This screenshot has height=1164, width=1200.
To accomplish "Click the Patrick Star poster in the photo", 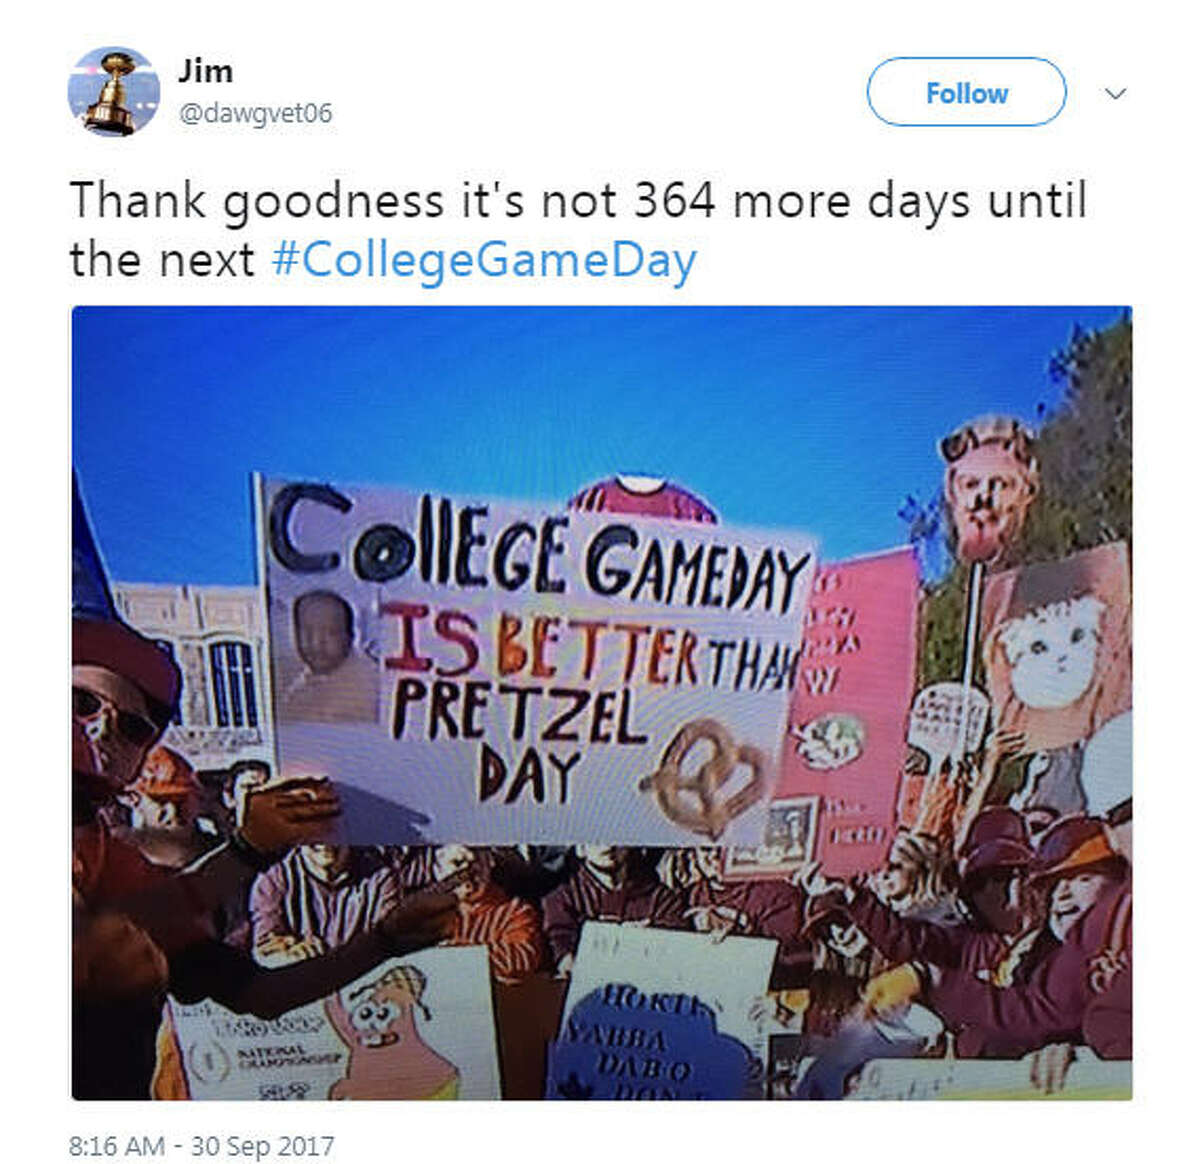I will pos(395,1030).
